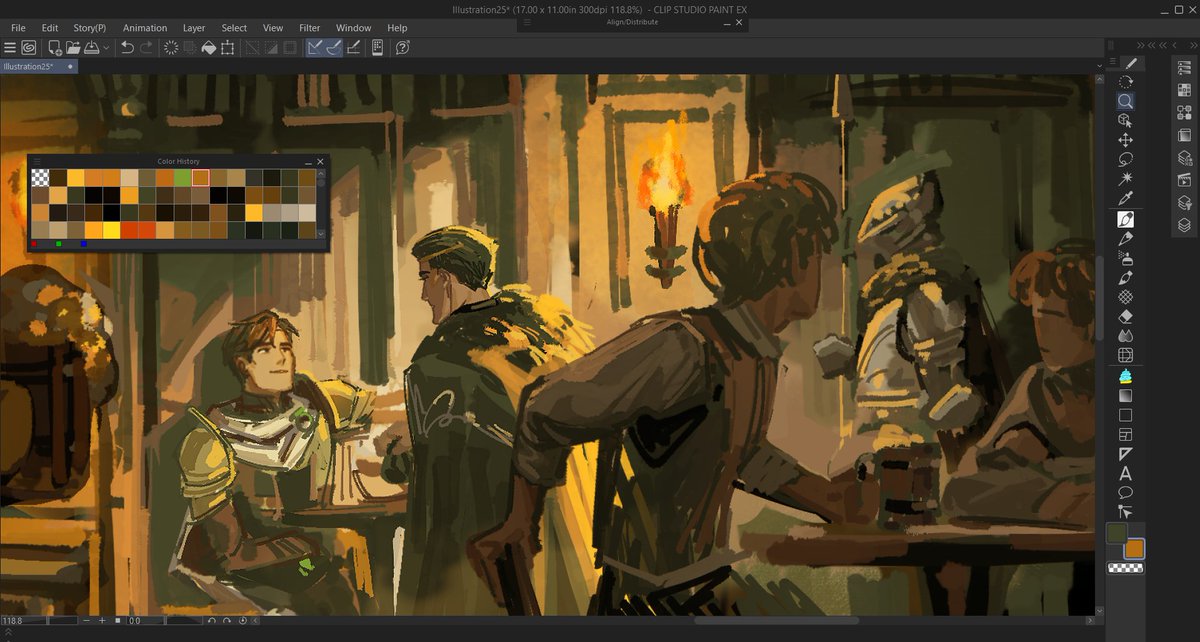
Task: Click Invert selected area icon
Action: coord(271,47)
